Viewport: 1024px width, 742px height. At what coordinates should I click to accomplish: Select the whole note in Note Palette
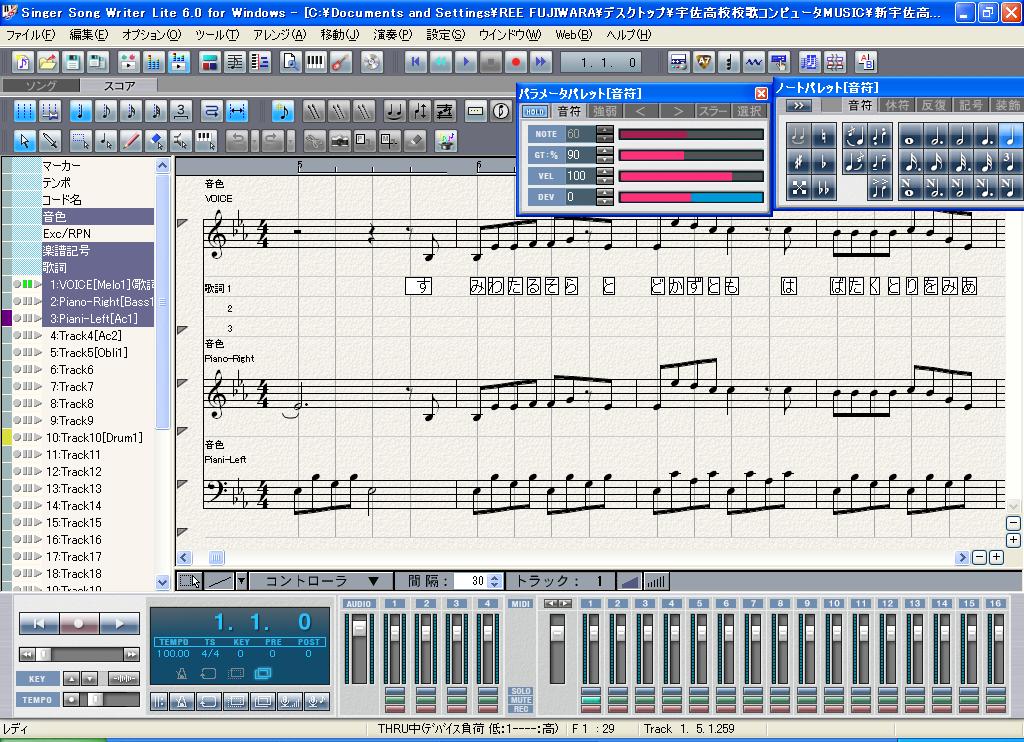tap(910, 135)
